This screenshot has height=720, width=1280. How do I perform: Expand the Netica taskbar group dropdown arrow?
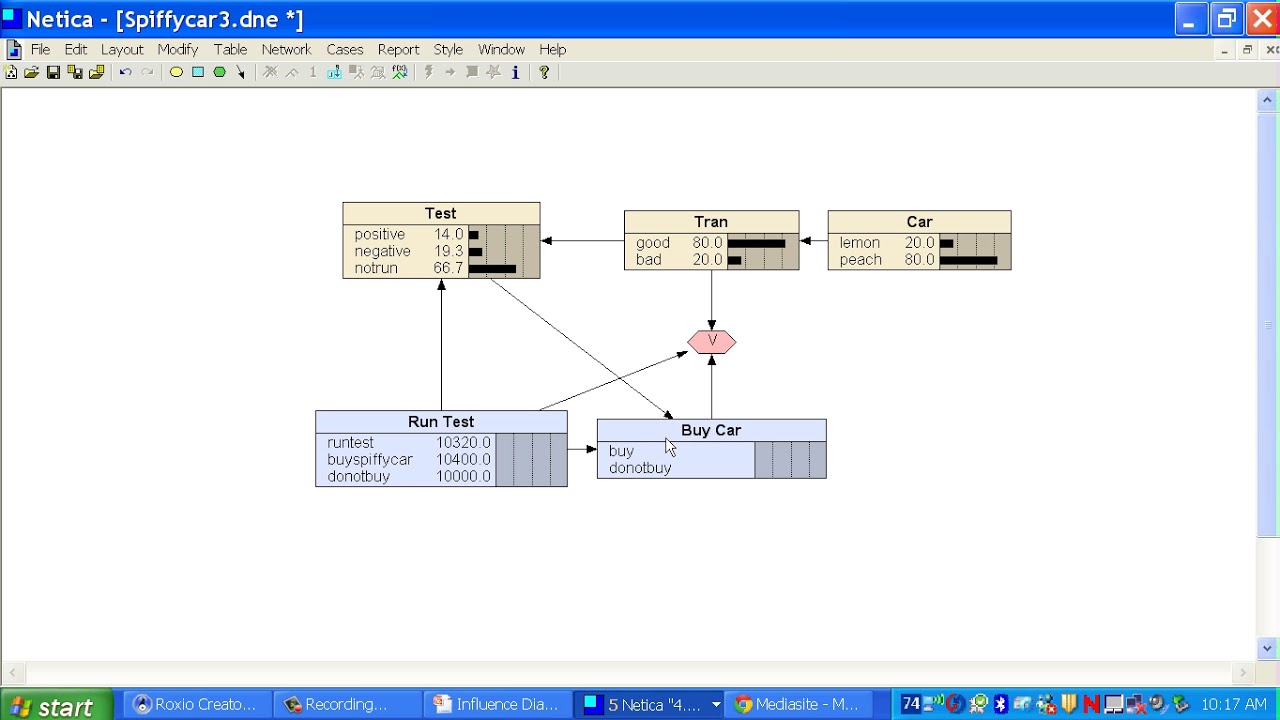[x=716, y=705]
